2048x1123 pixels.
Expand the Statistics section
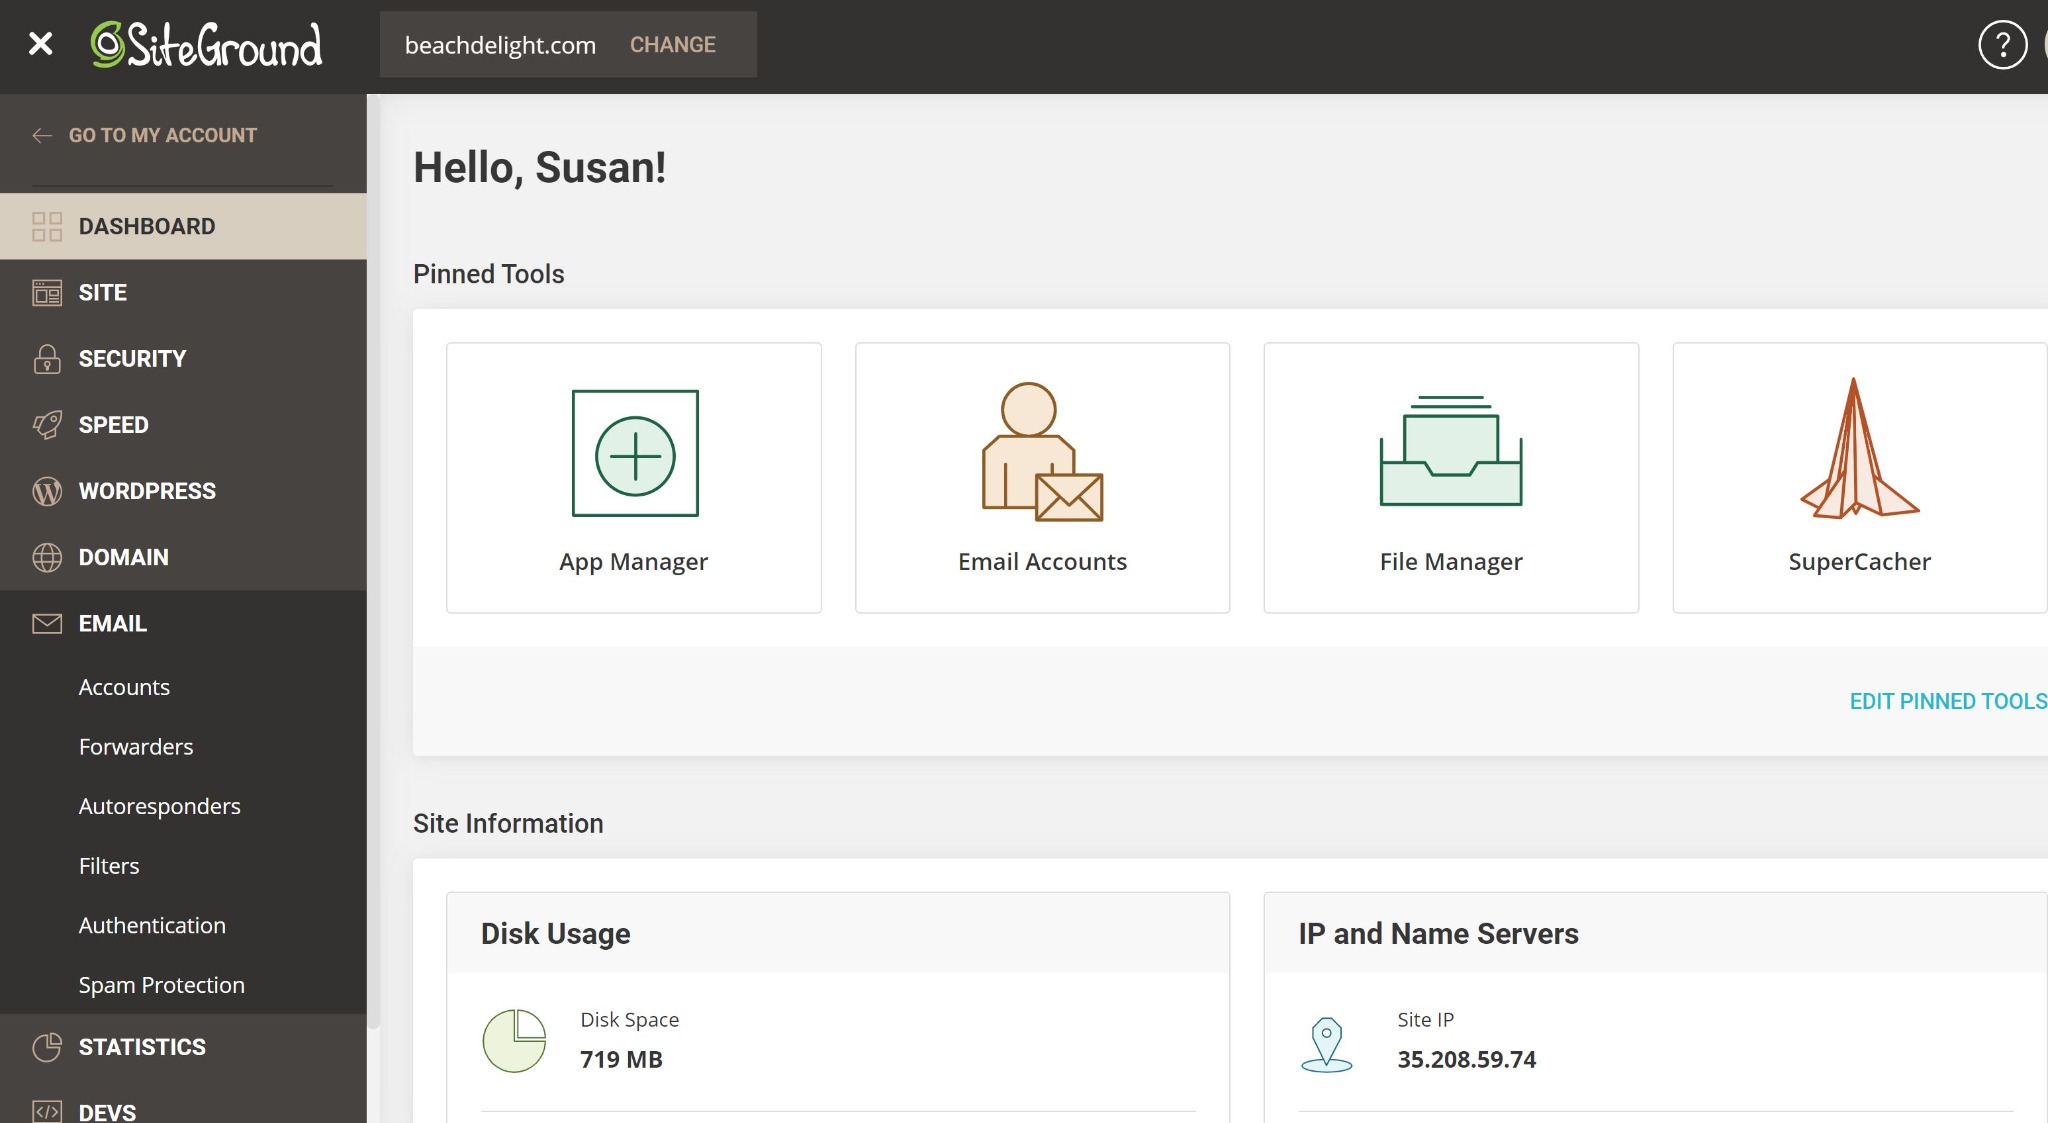[x=141, y=1046]
